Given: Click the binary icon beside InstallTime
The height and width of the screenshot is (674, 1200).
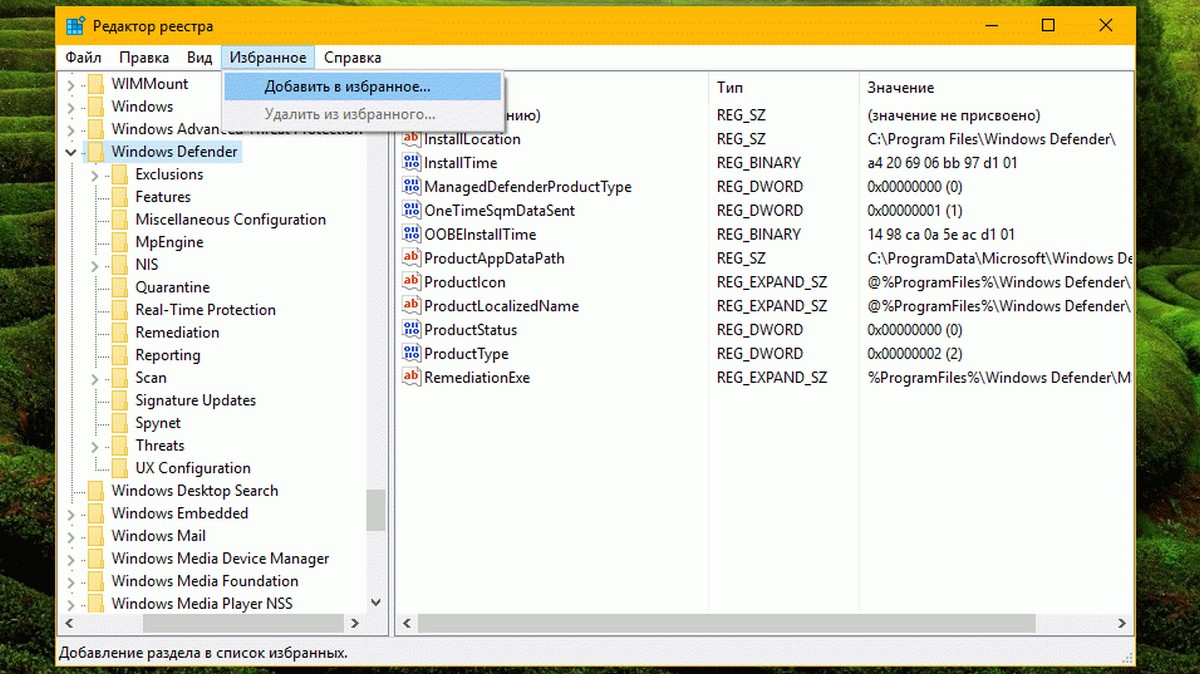Looking at the screenshot, I should (411, 163).
